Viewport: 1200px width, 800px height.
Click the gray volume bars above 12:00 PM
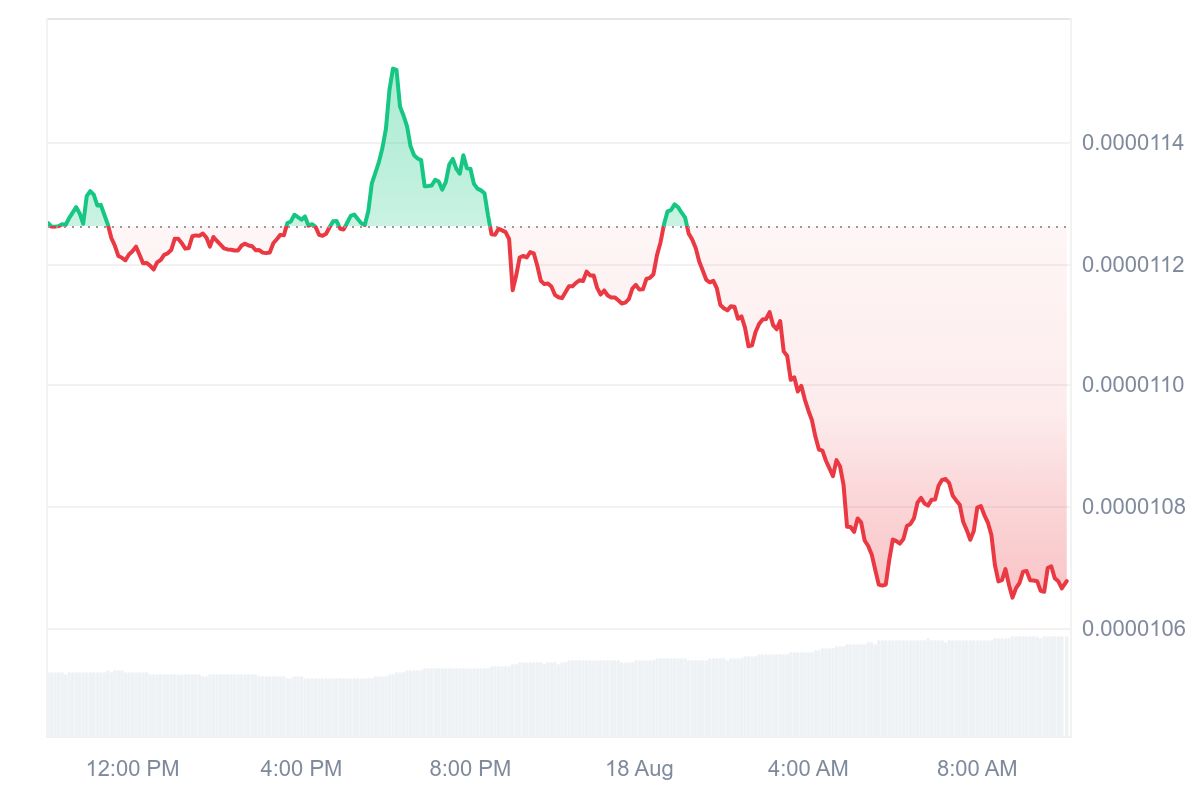coord(133,705)
